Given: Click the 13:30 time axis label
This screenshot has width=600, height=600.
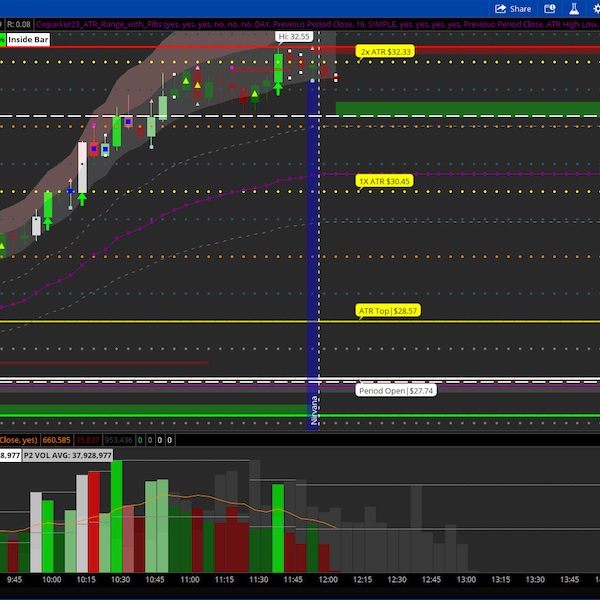Looking at the screenshot, I should (535, 579).
